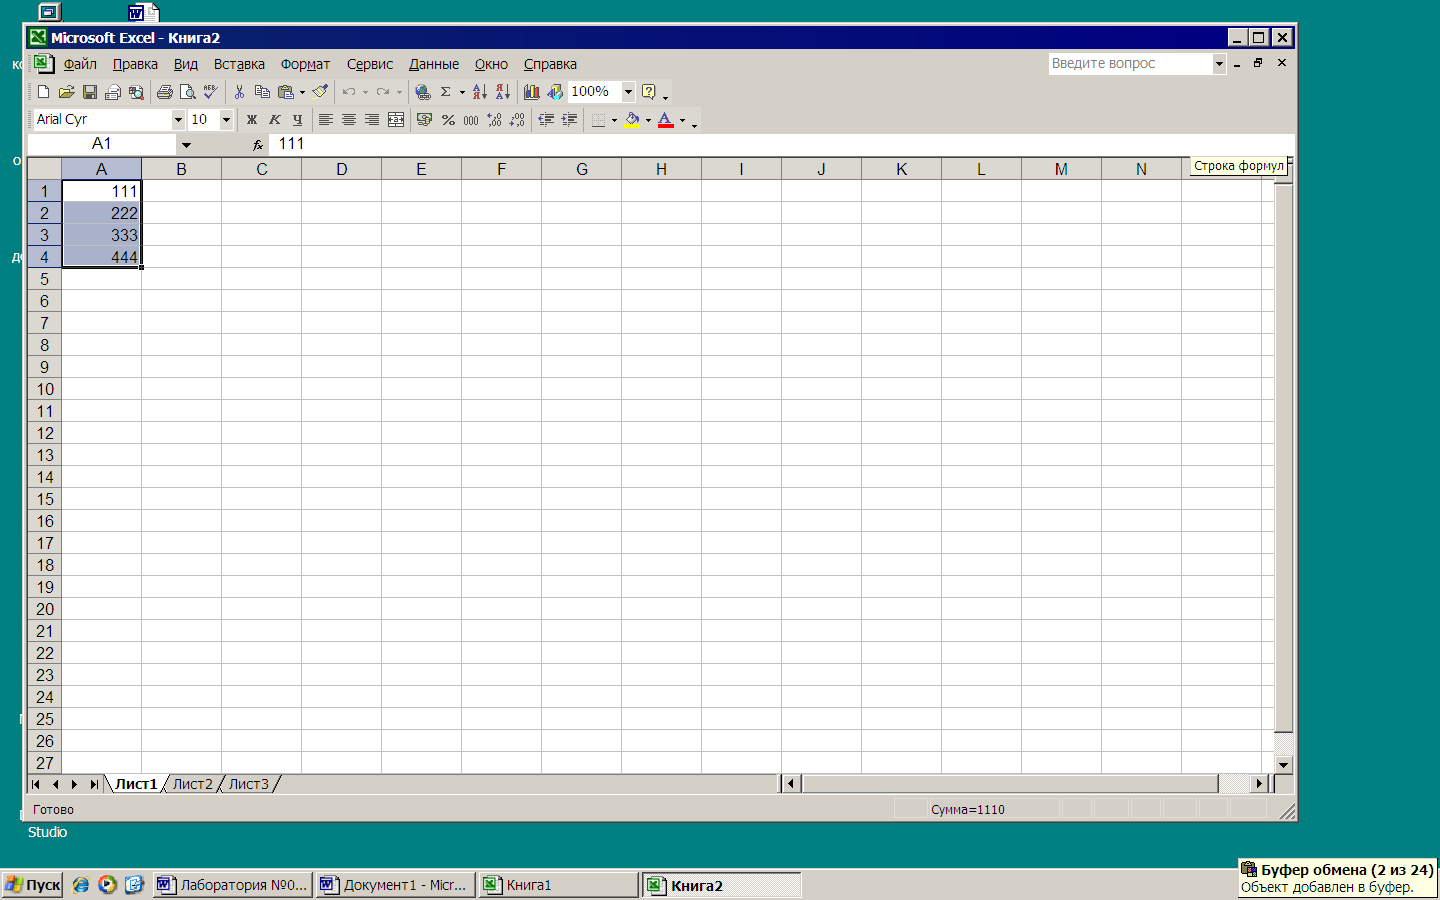
Task: Switch to the Книга1 taskbar window
Action: click(558, 885)
